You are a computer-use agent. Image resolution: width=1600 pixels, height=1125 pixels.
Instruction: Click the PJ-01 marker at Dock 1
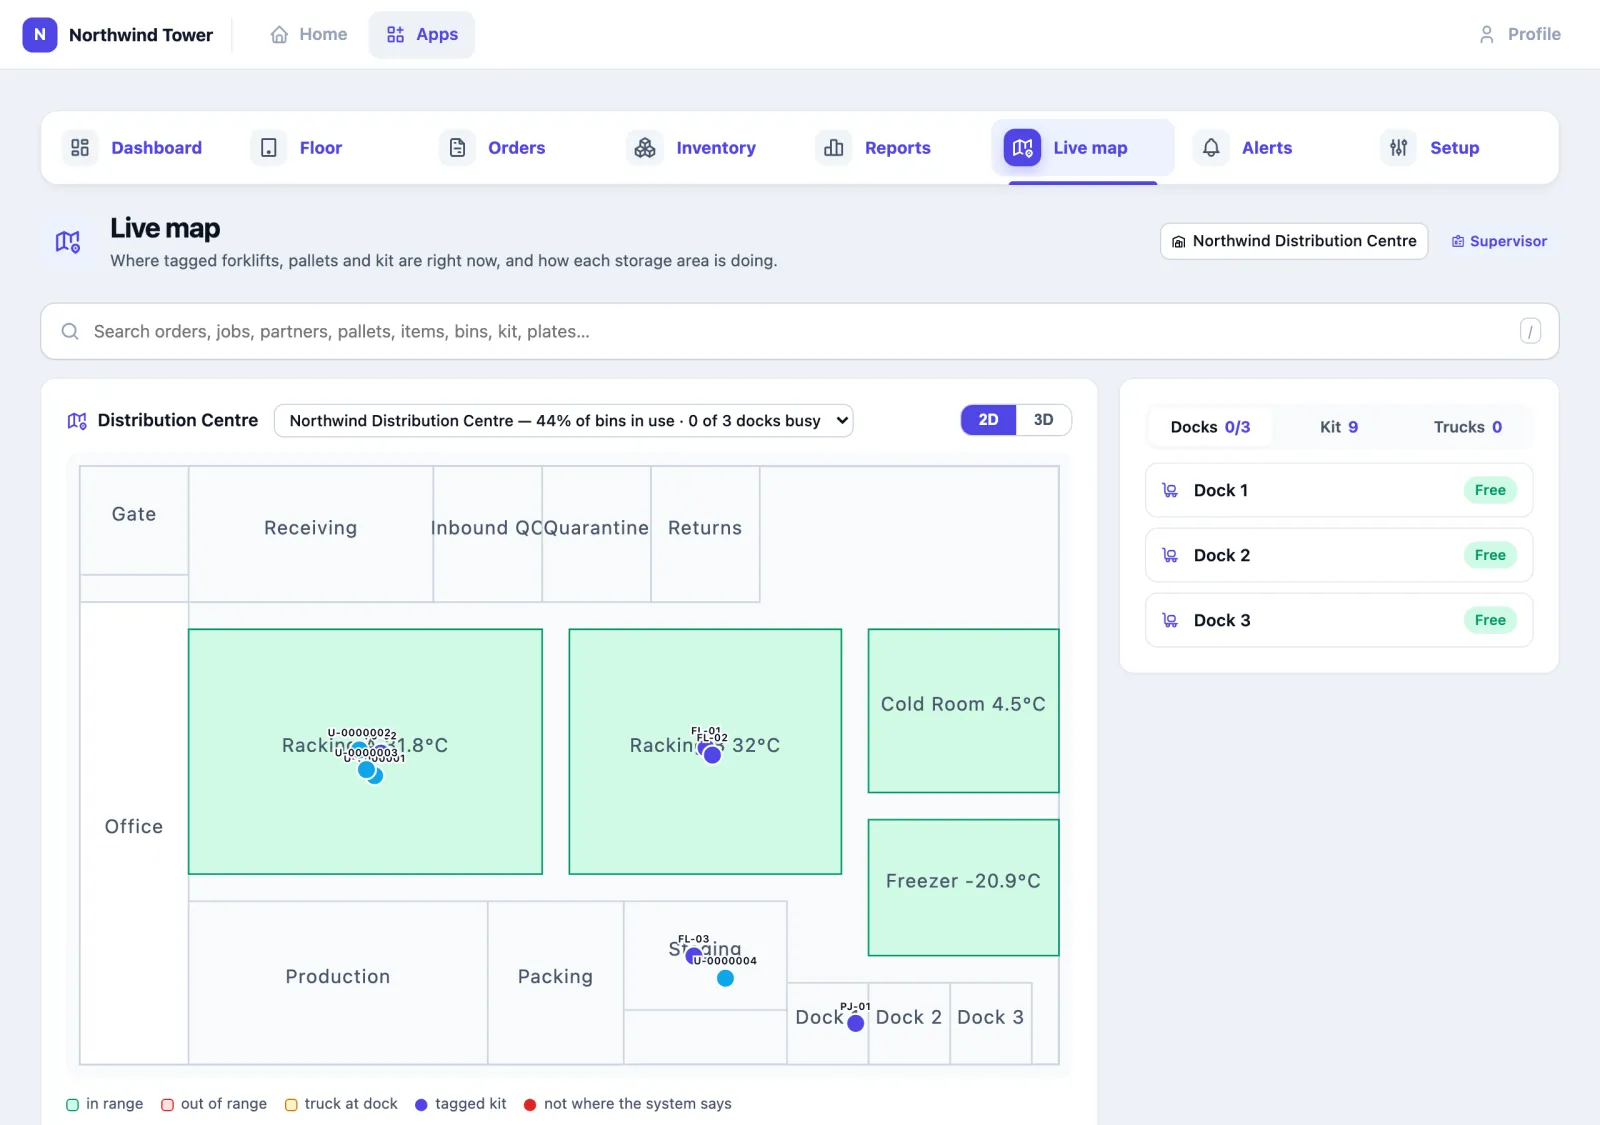856,1023
